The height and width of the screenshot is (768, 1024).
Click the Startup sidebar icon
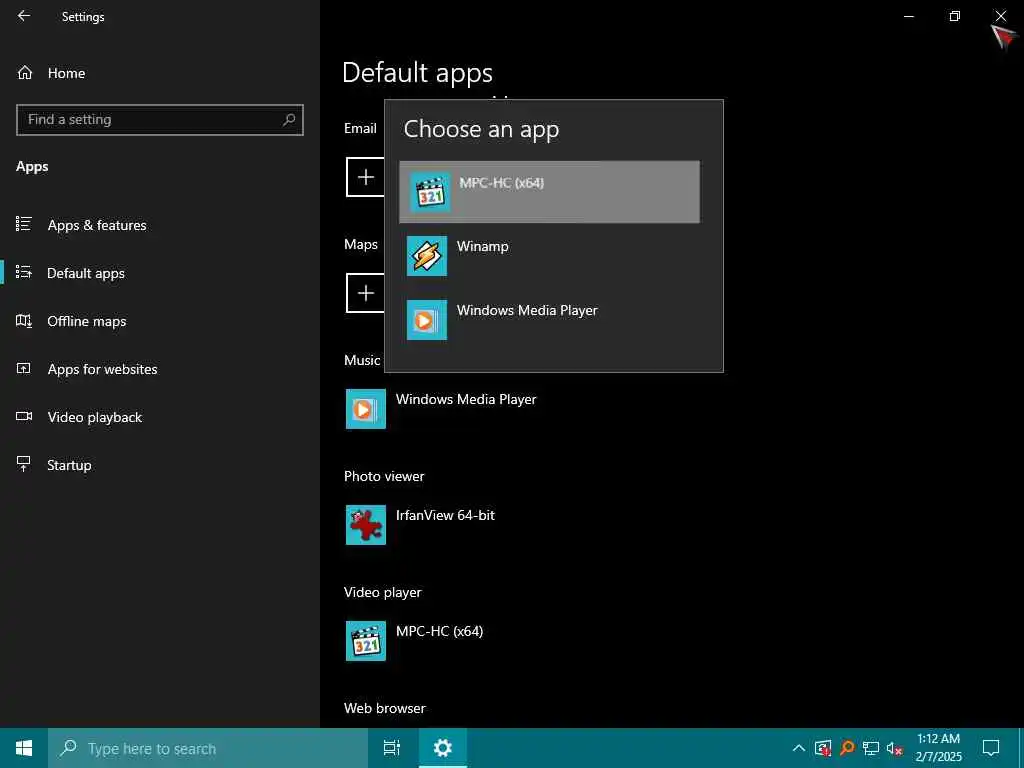24,464
